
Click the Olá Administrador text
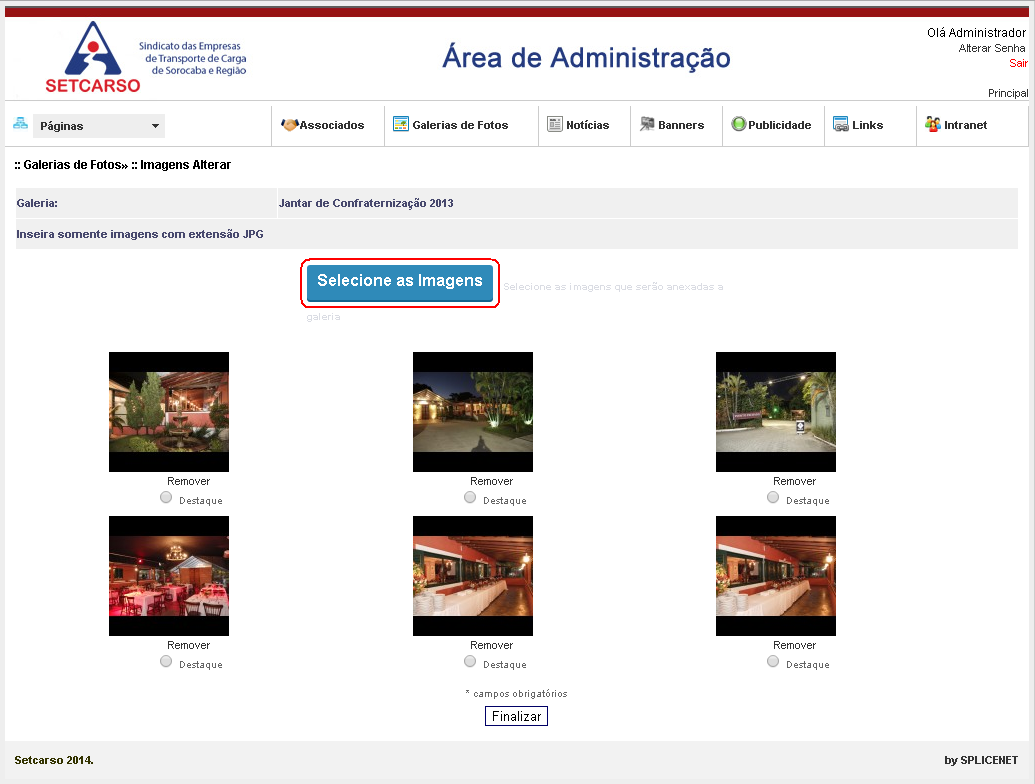[x=976, y=32]
